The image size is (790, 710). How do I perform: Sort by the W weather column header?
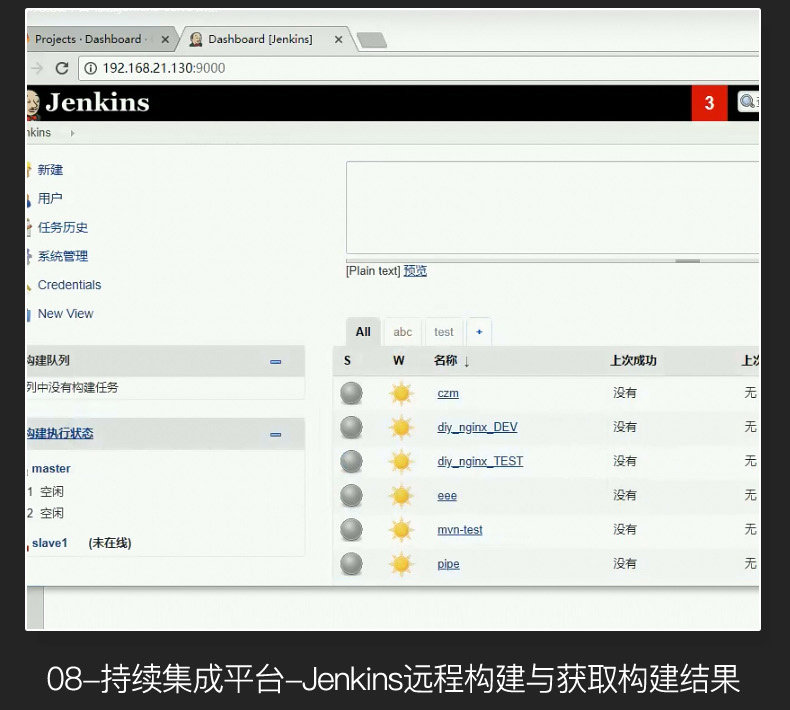pyautogui.click(x=399, y=361)
